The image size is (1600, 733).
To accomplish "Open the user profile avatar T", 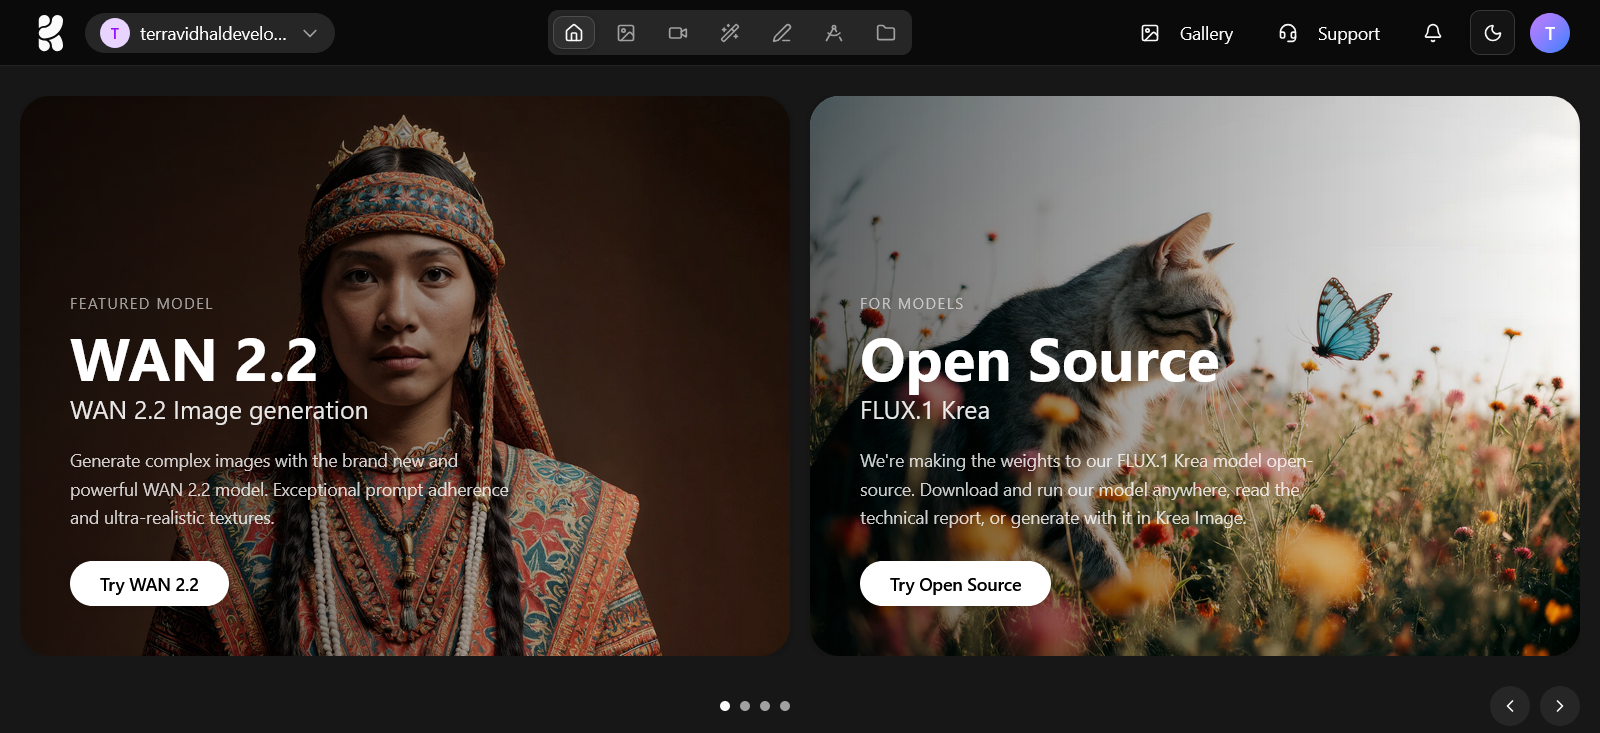I will (x=1550, y=33).
